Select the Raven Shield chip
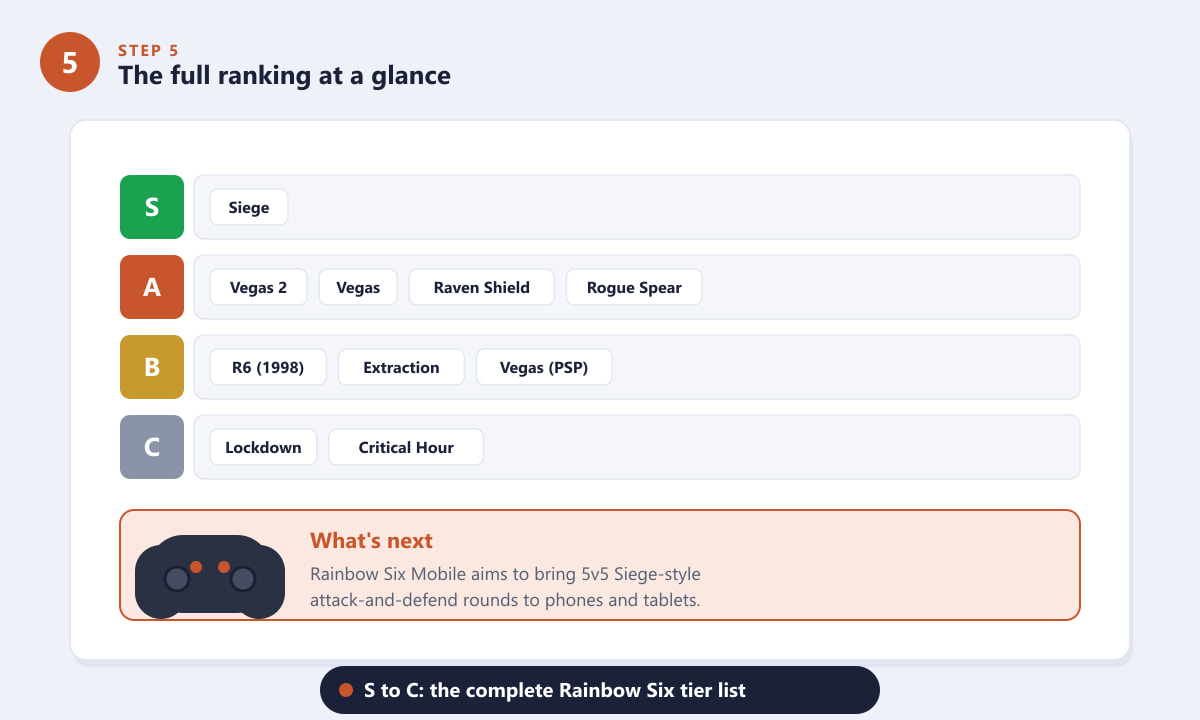Viewport: 1200px width, 720px height. tap(482, 287)
